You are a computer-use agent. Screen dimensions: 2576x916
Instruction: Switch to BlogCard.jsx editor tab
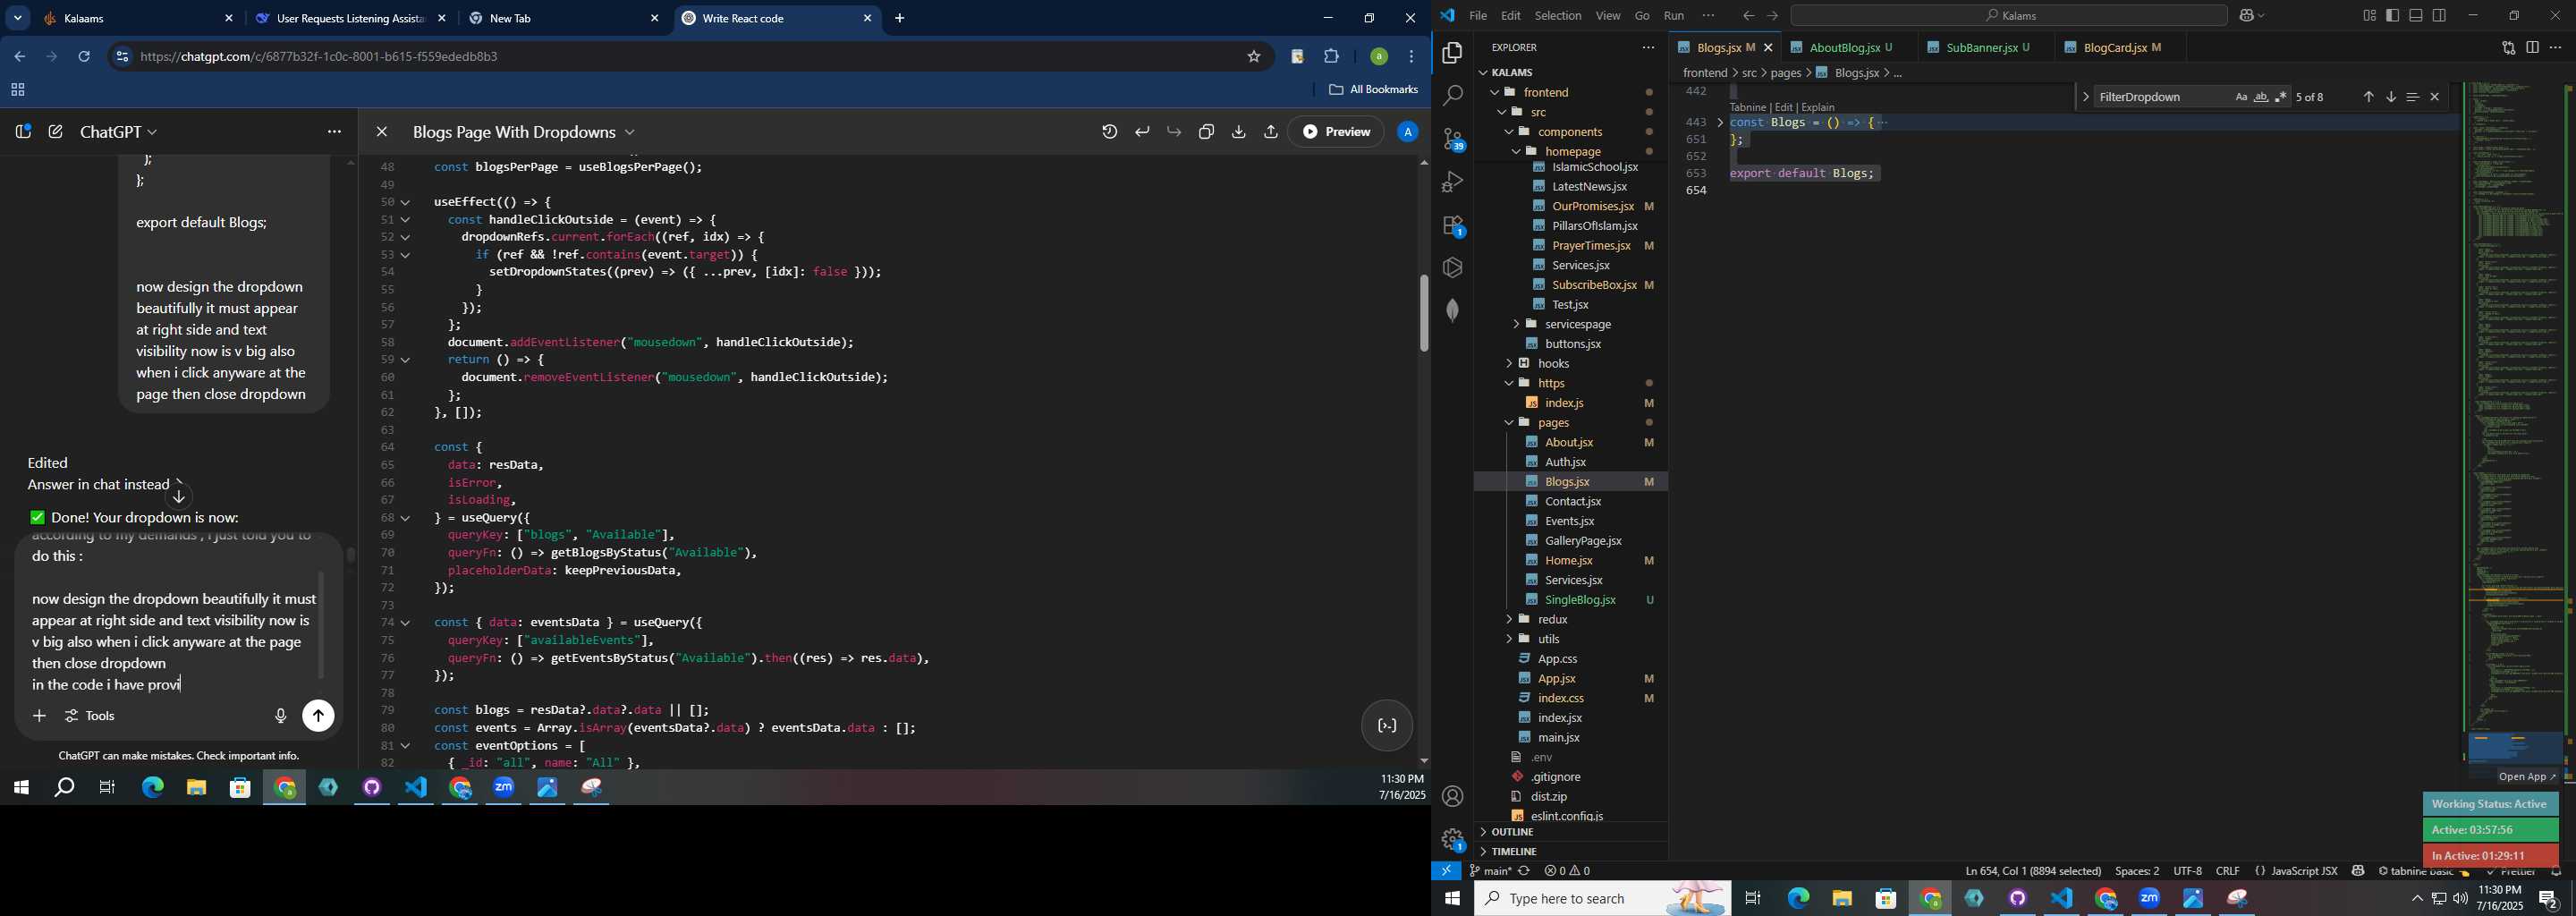2120,47
